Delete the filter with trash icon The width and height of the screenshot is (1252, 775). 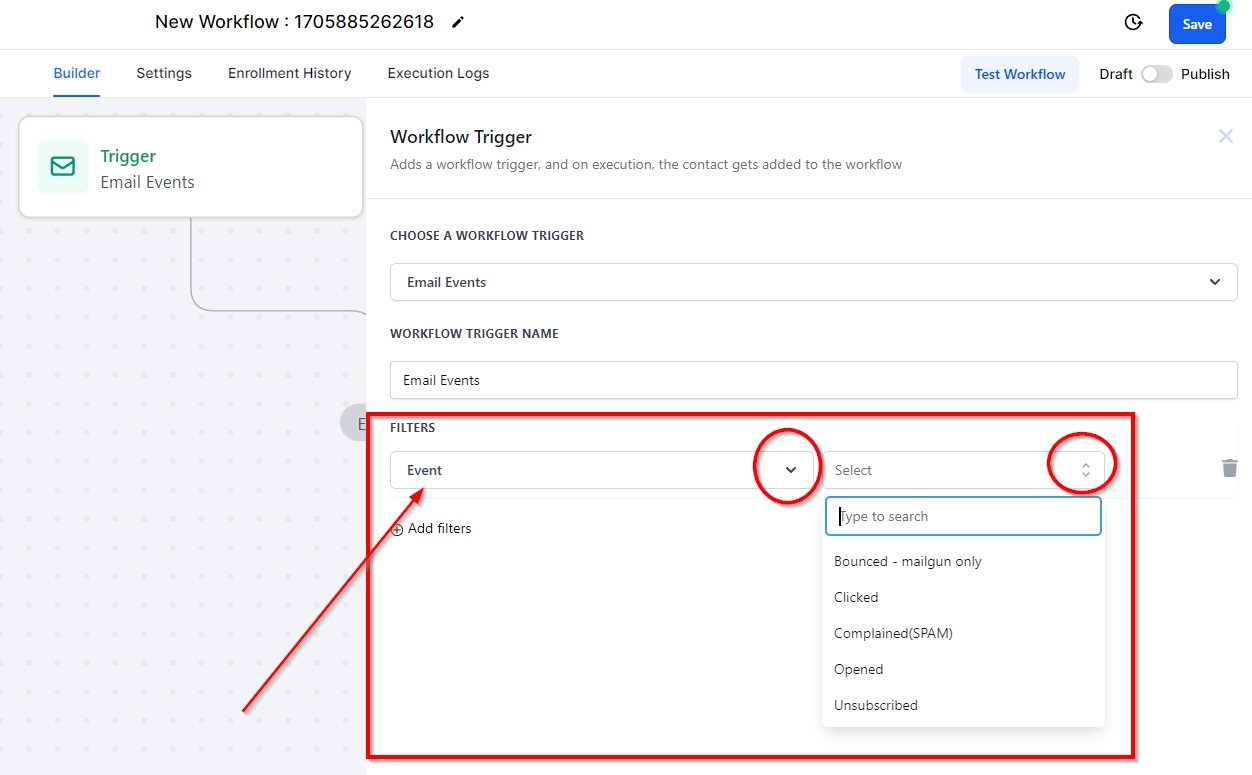tap(1229, 468)
